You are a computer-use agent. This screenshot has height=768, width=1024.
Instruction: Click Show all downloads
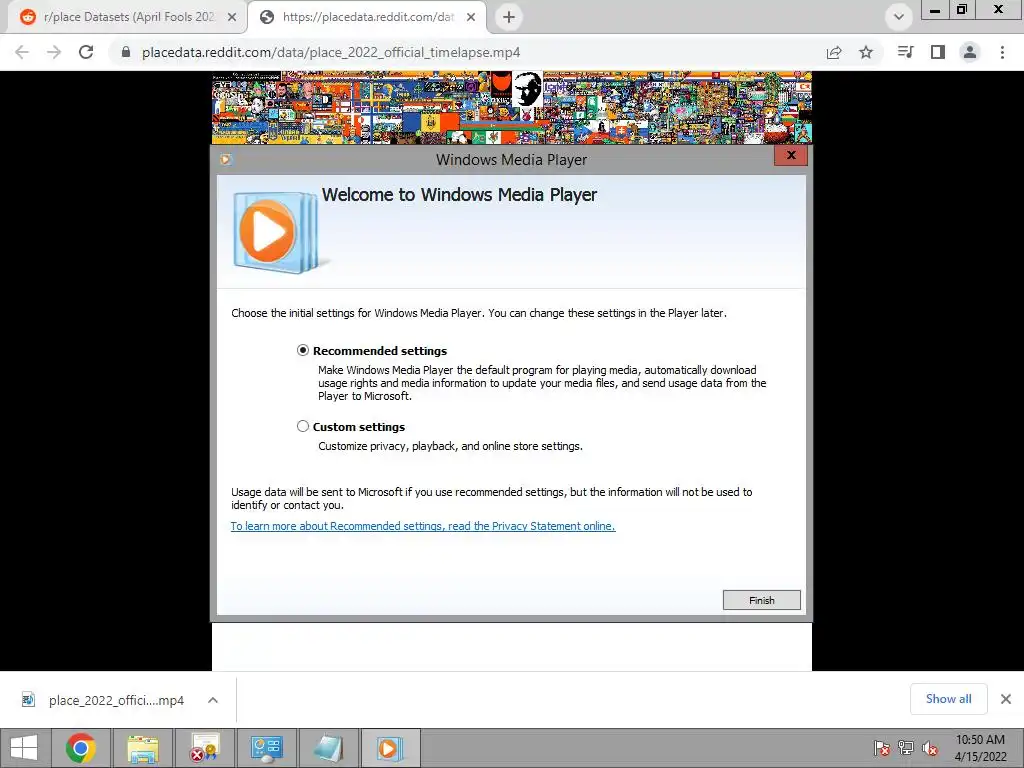point(948,699)
